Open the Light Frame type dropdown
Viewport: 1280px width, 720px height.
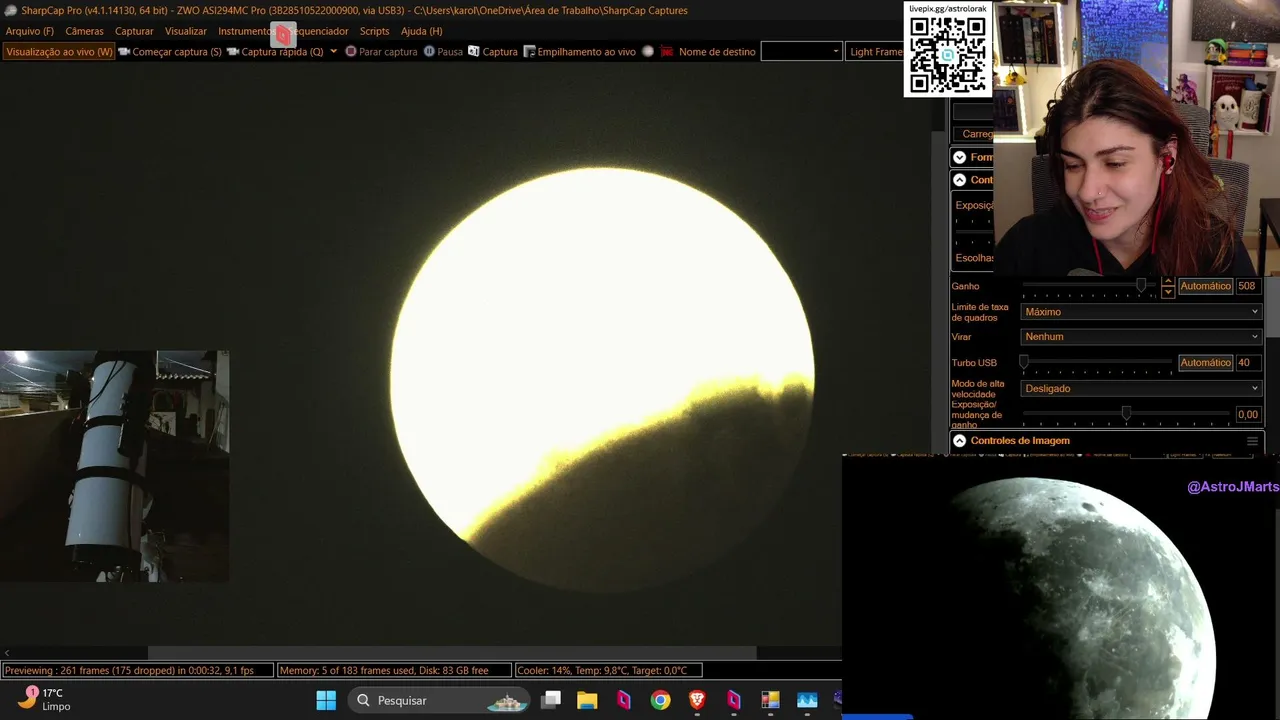coord(875,51)
